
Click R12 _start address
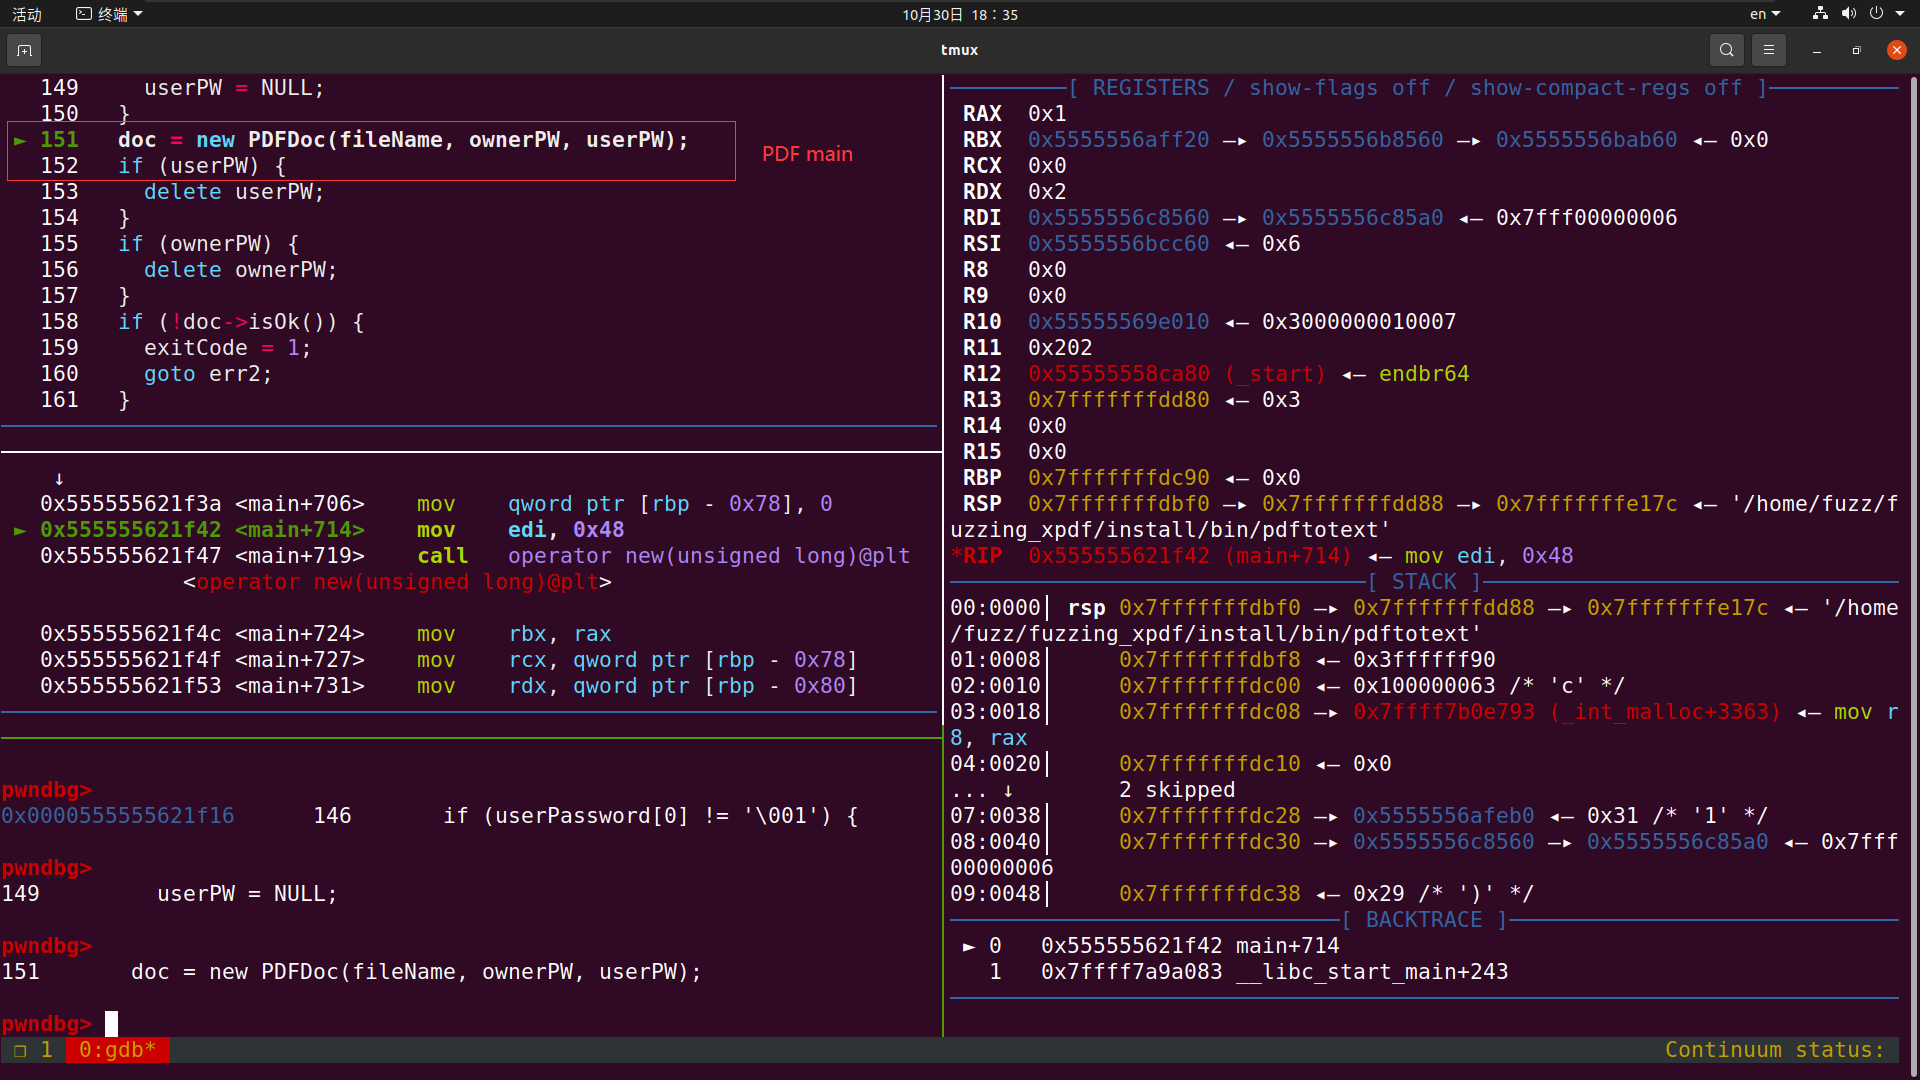1176,374
